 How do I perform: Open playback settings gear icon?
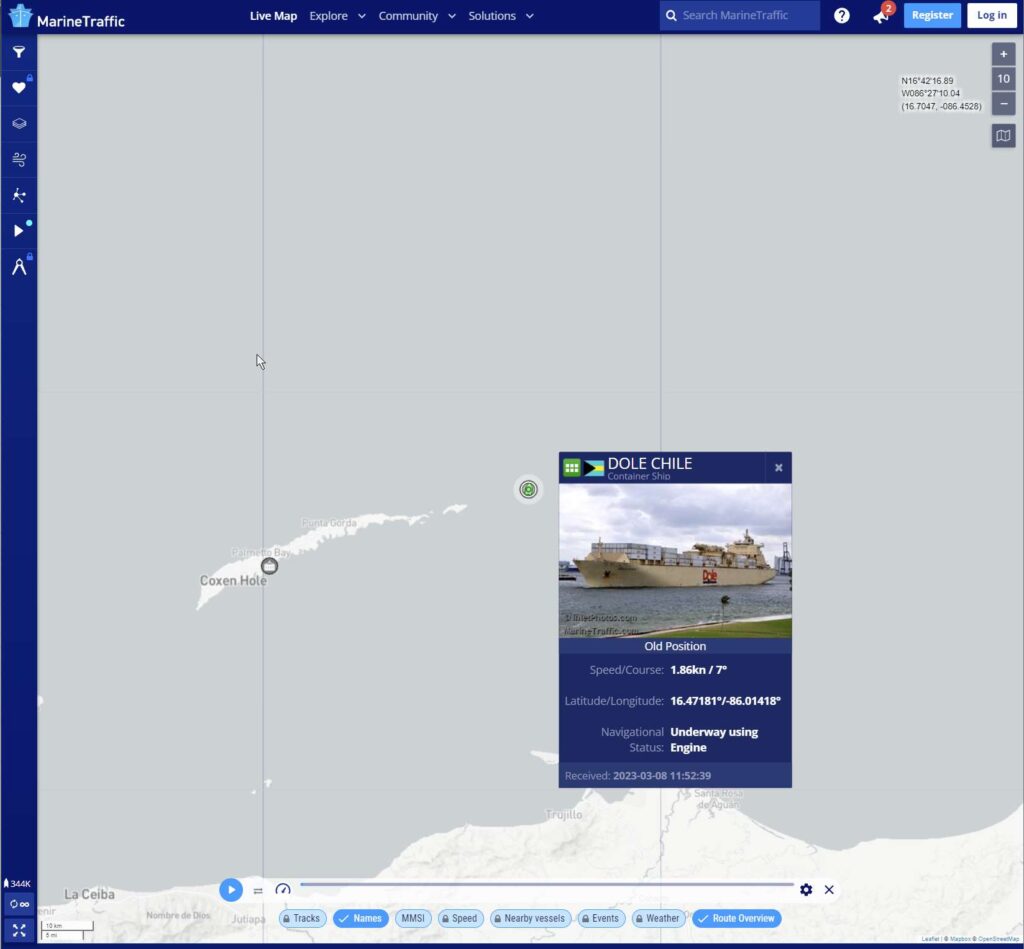coord(806,889)
